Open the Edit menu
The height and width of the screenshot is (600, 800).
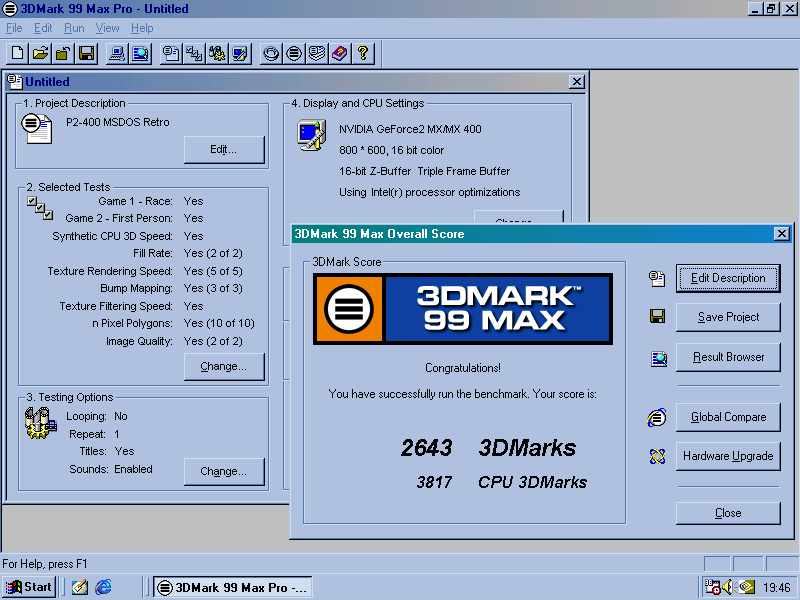tap(43, 28)
